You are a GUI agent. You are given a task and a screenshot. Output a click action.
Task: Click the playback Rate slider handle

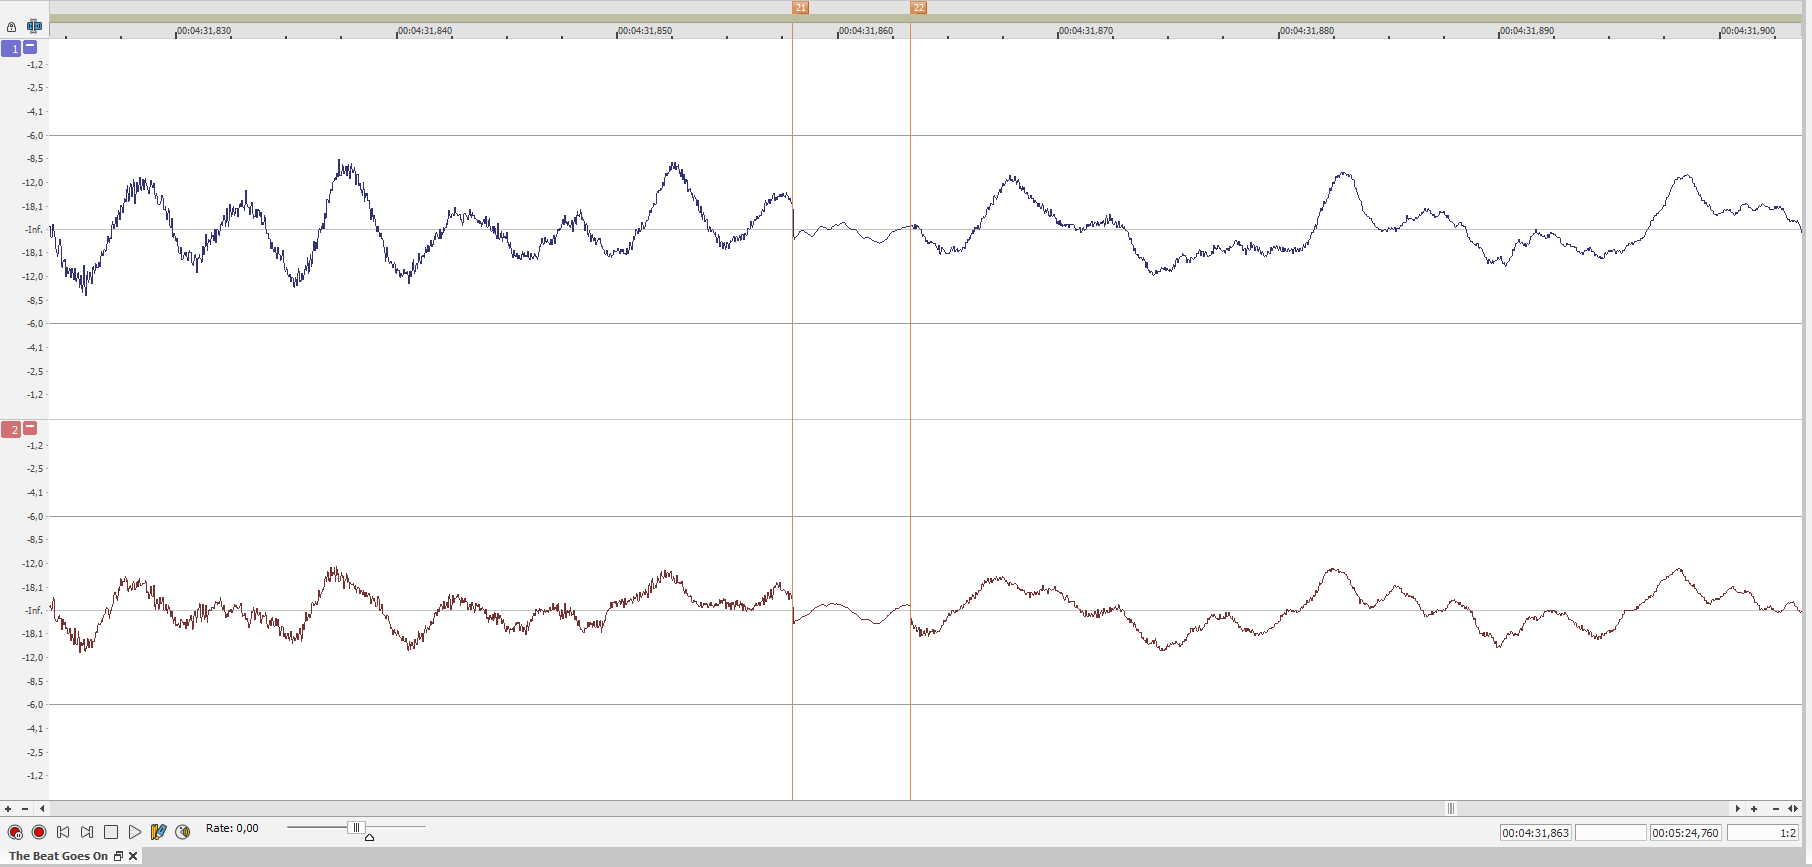(355, 828)
